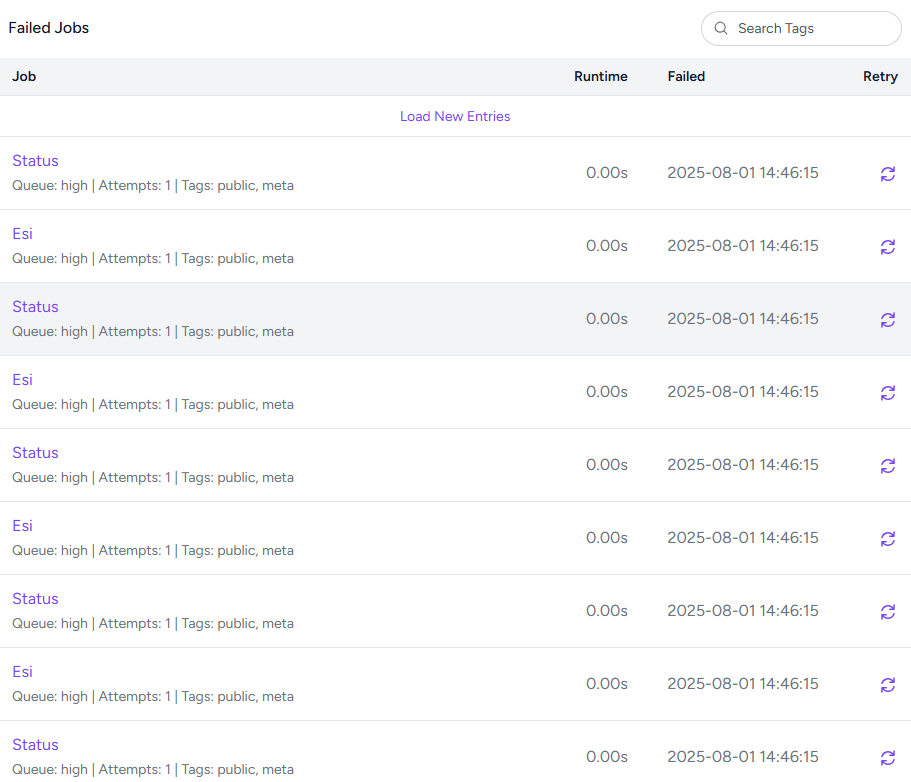Open the third Status job link
The height and width of the screenshot is (782, 911).
click(x=35, y=453)
